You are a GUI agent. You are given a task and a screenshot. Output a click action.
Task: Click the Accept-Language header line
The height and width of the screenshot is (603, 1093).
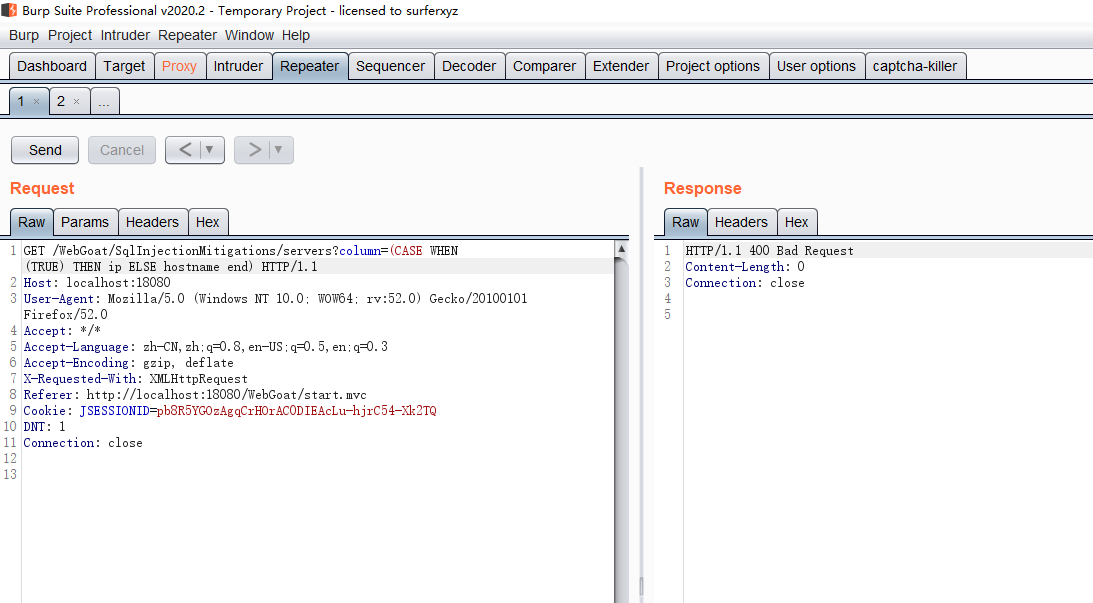coord(206,346)
